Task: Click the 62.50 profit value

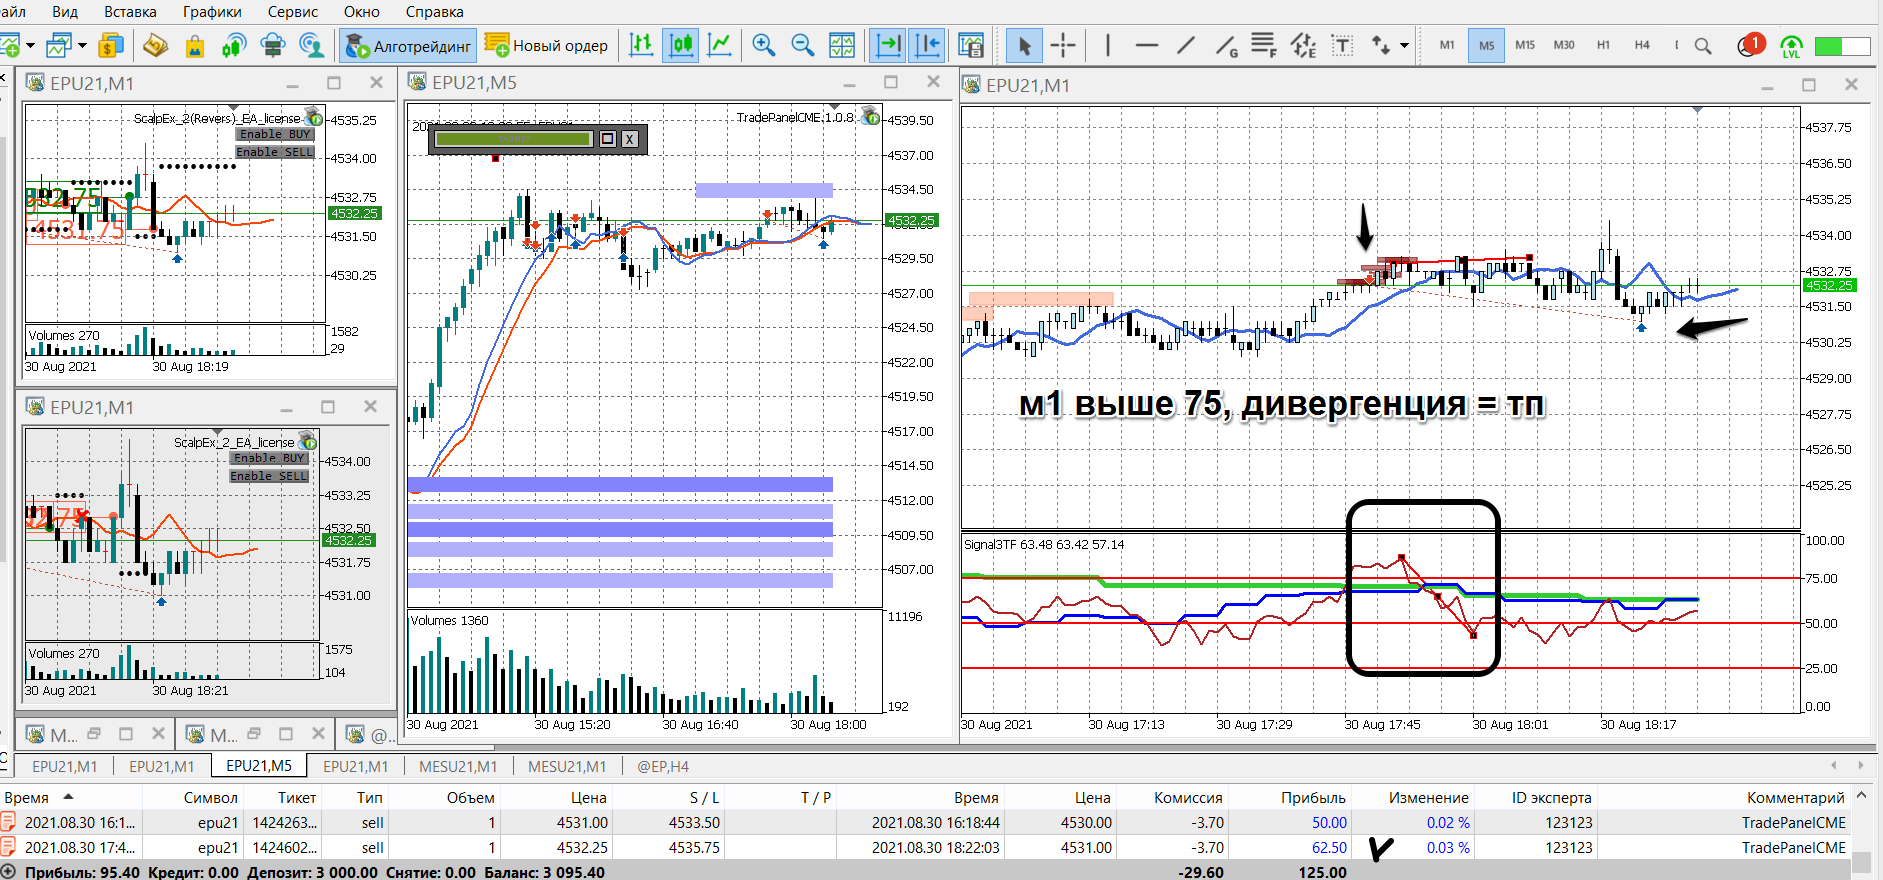Action: click(1329, 847)
